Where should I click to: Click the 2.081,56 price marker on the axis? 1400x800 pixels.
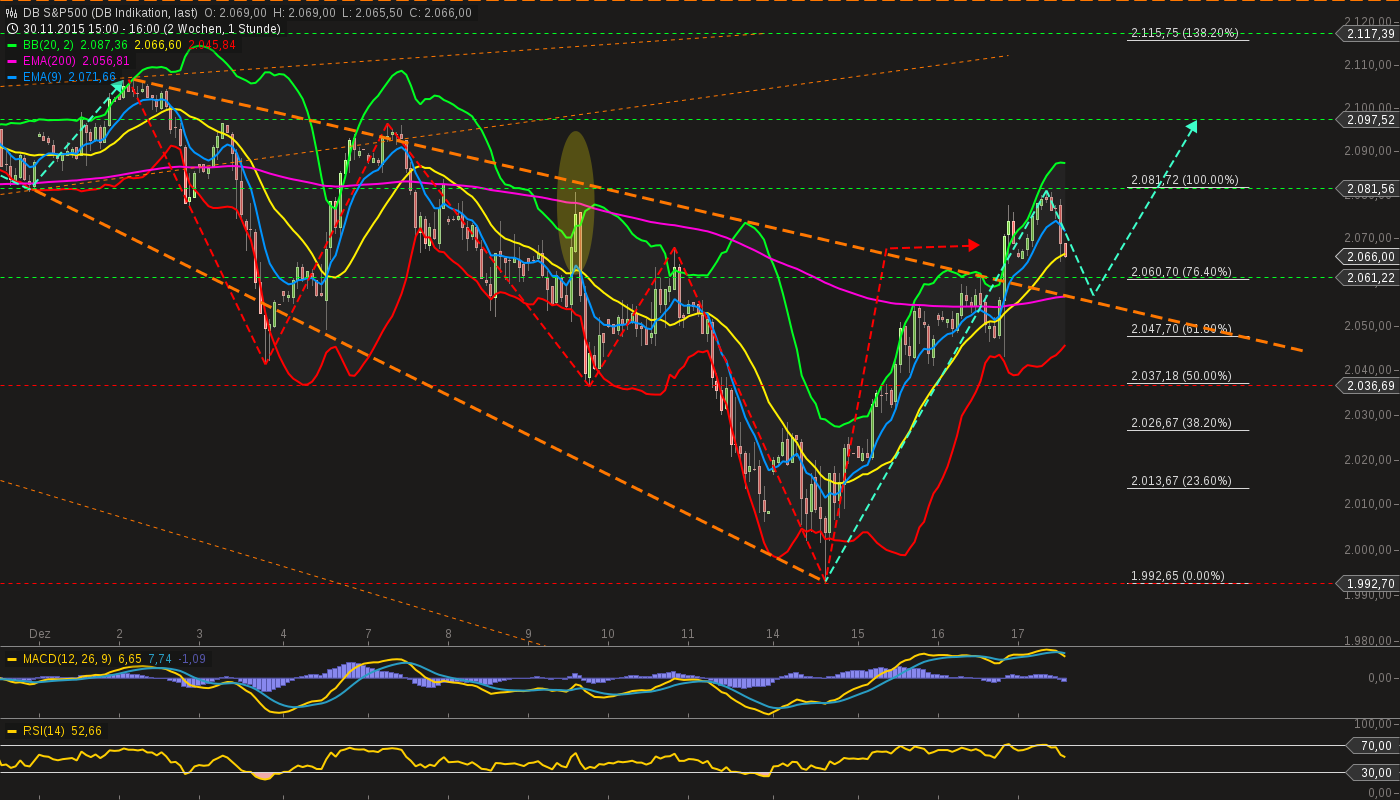click(1368, 188)
